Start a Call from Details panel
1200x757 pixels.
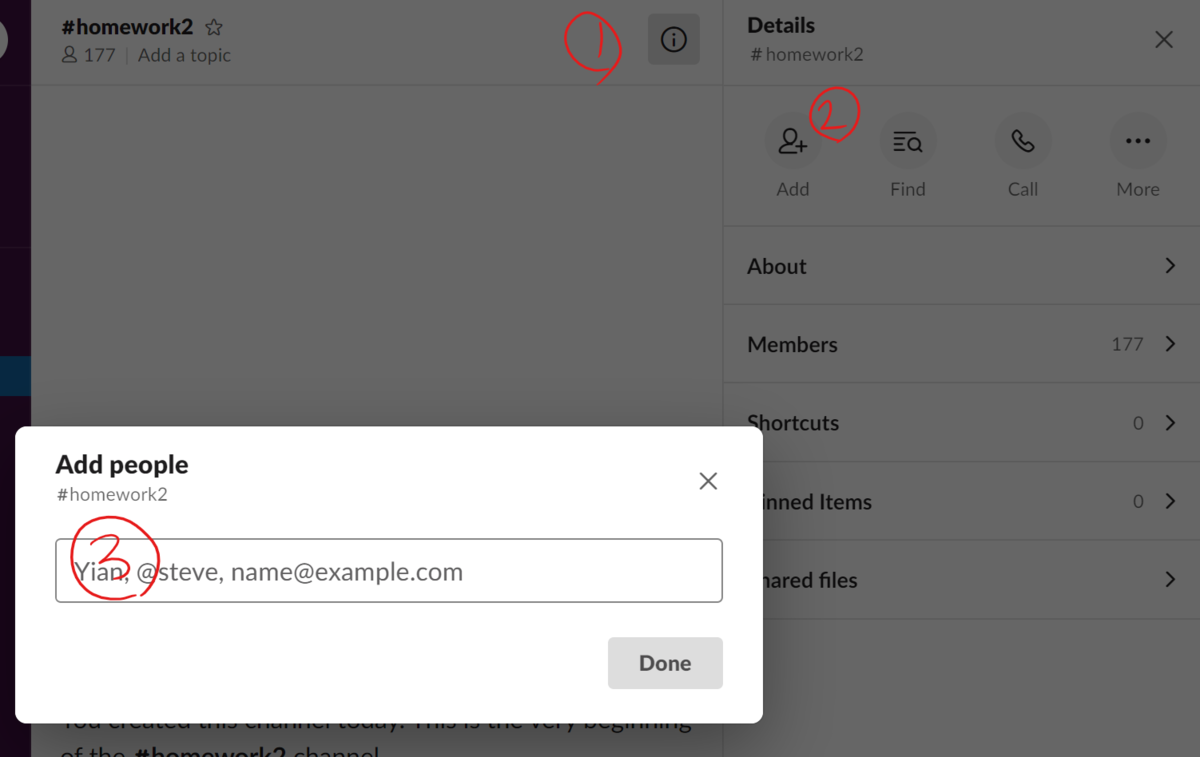point(1023,142)
